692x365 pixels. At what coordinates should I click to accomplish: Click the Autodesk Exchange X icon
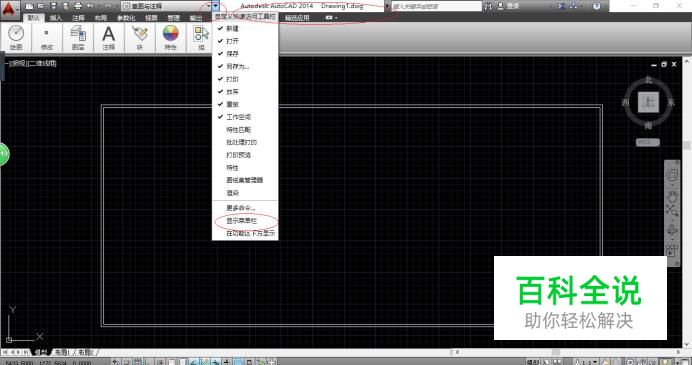[x=561, y=6]
